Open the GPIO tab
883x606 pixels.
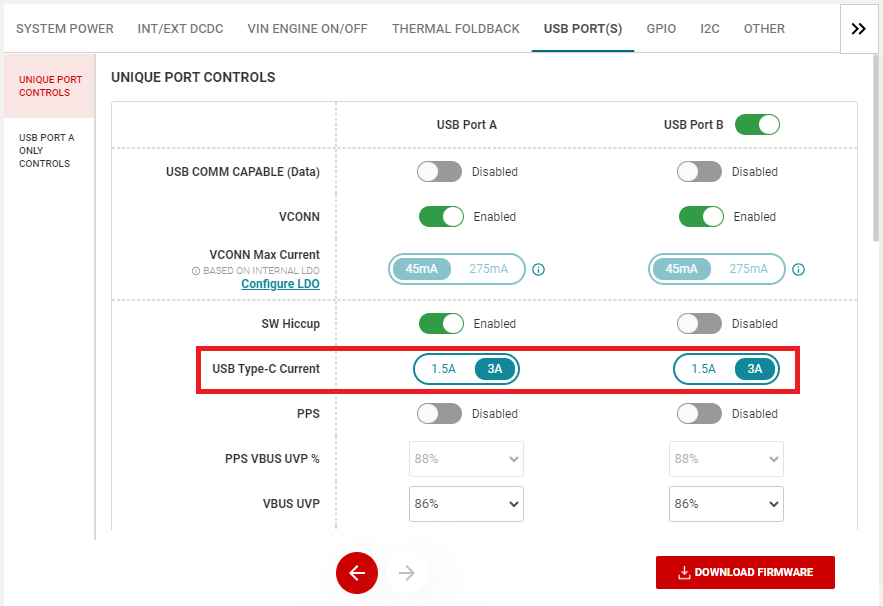(661, 28)
